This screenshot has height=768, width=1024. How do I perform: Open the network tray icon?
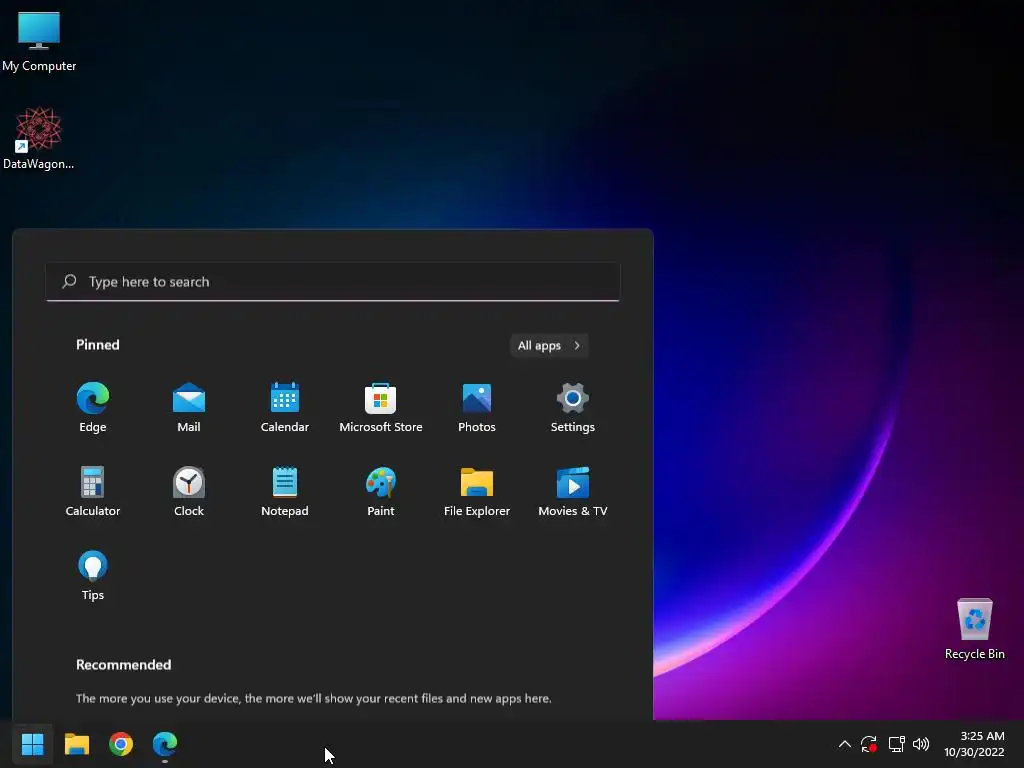(x=897, y=744)
